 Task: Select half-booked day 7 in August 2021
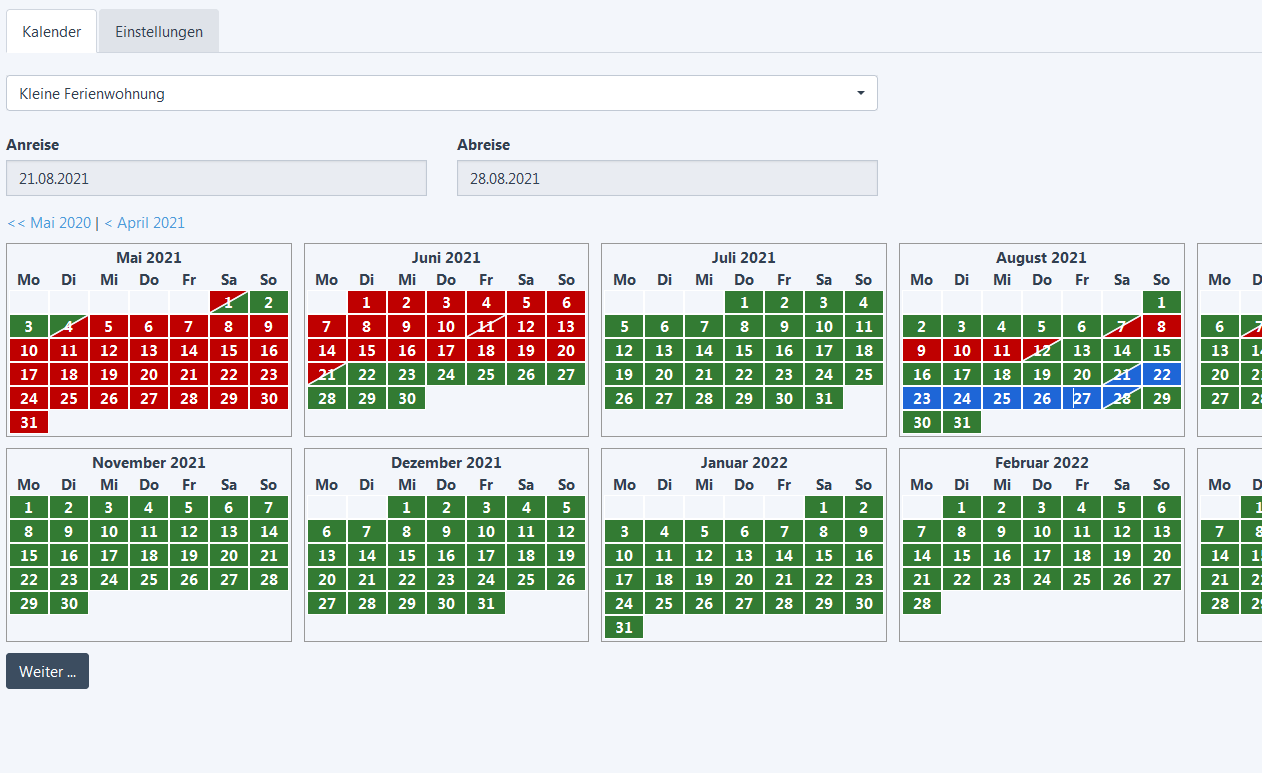[1122, 326]
